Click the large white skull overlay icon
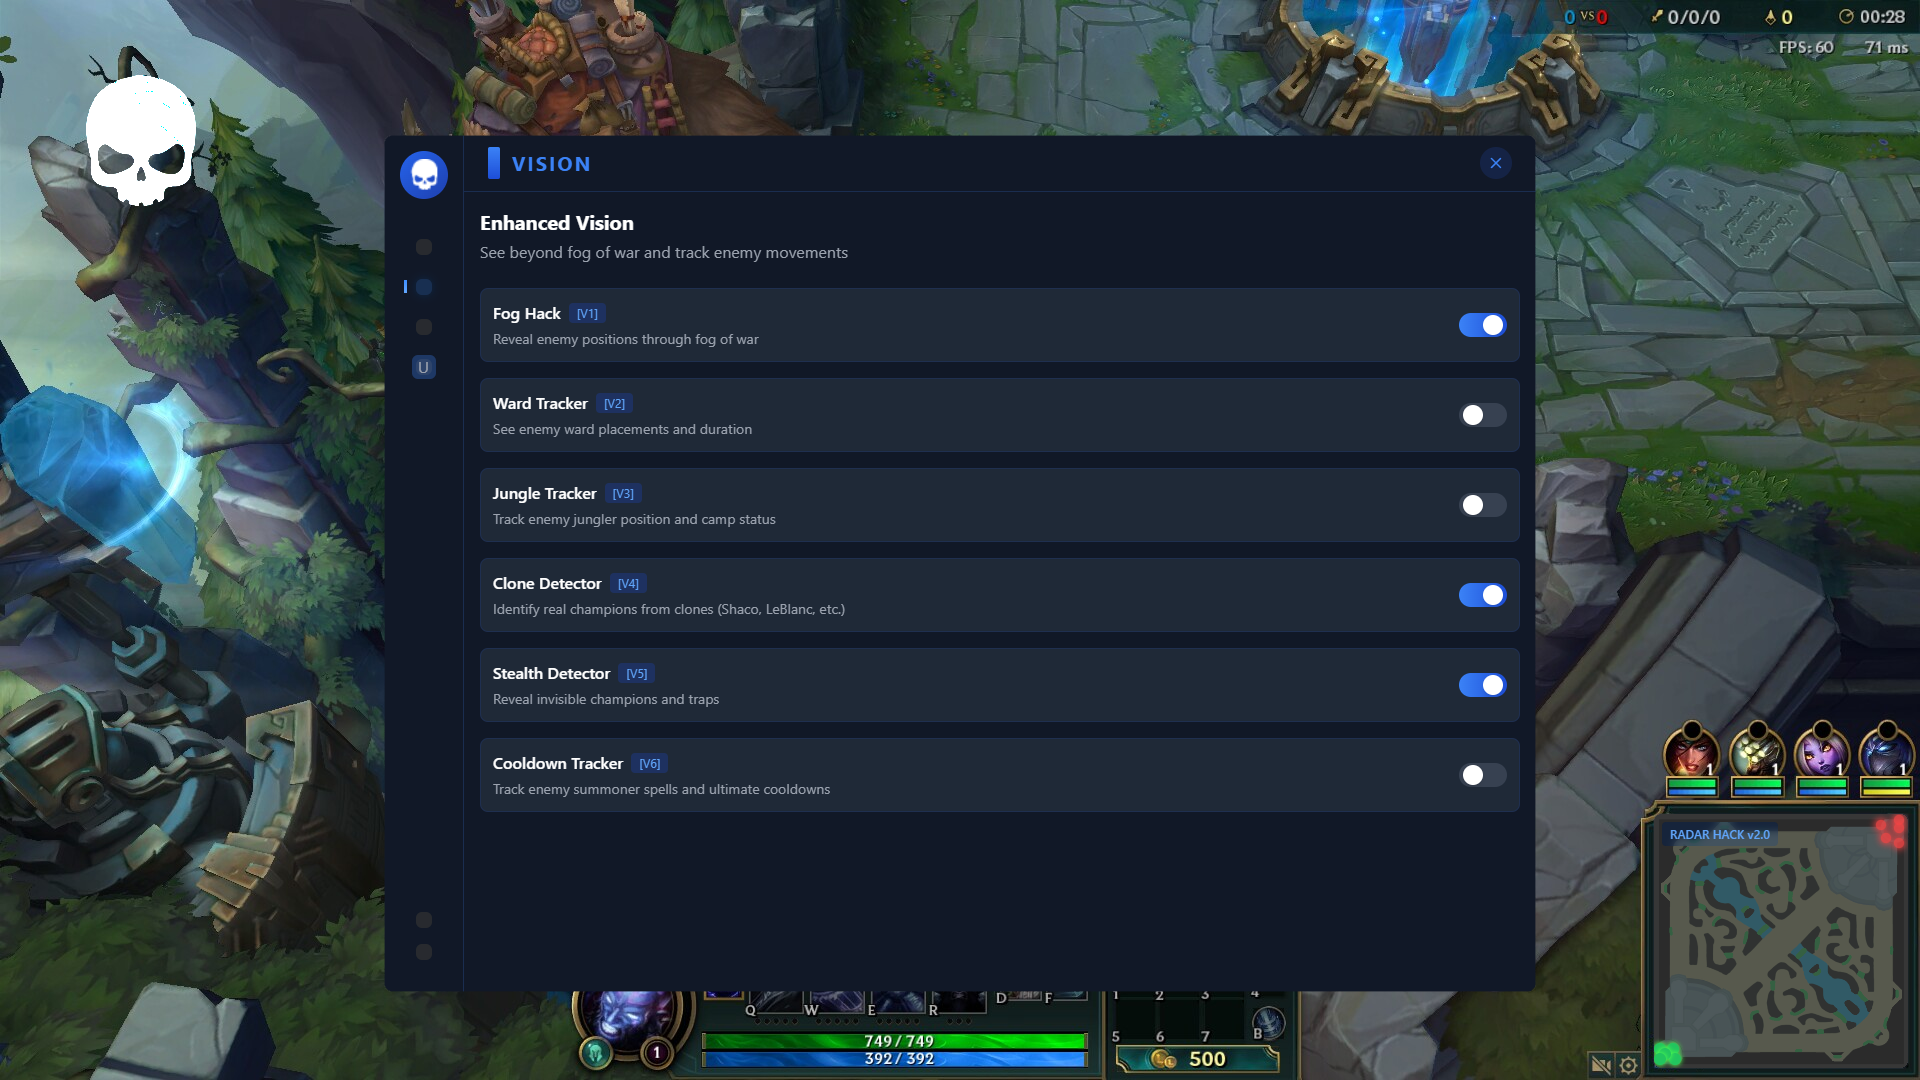 click(141, 140)
